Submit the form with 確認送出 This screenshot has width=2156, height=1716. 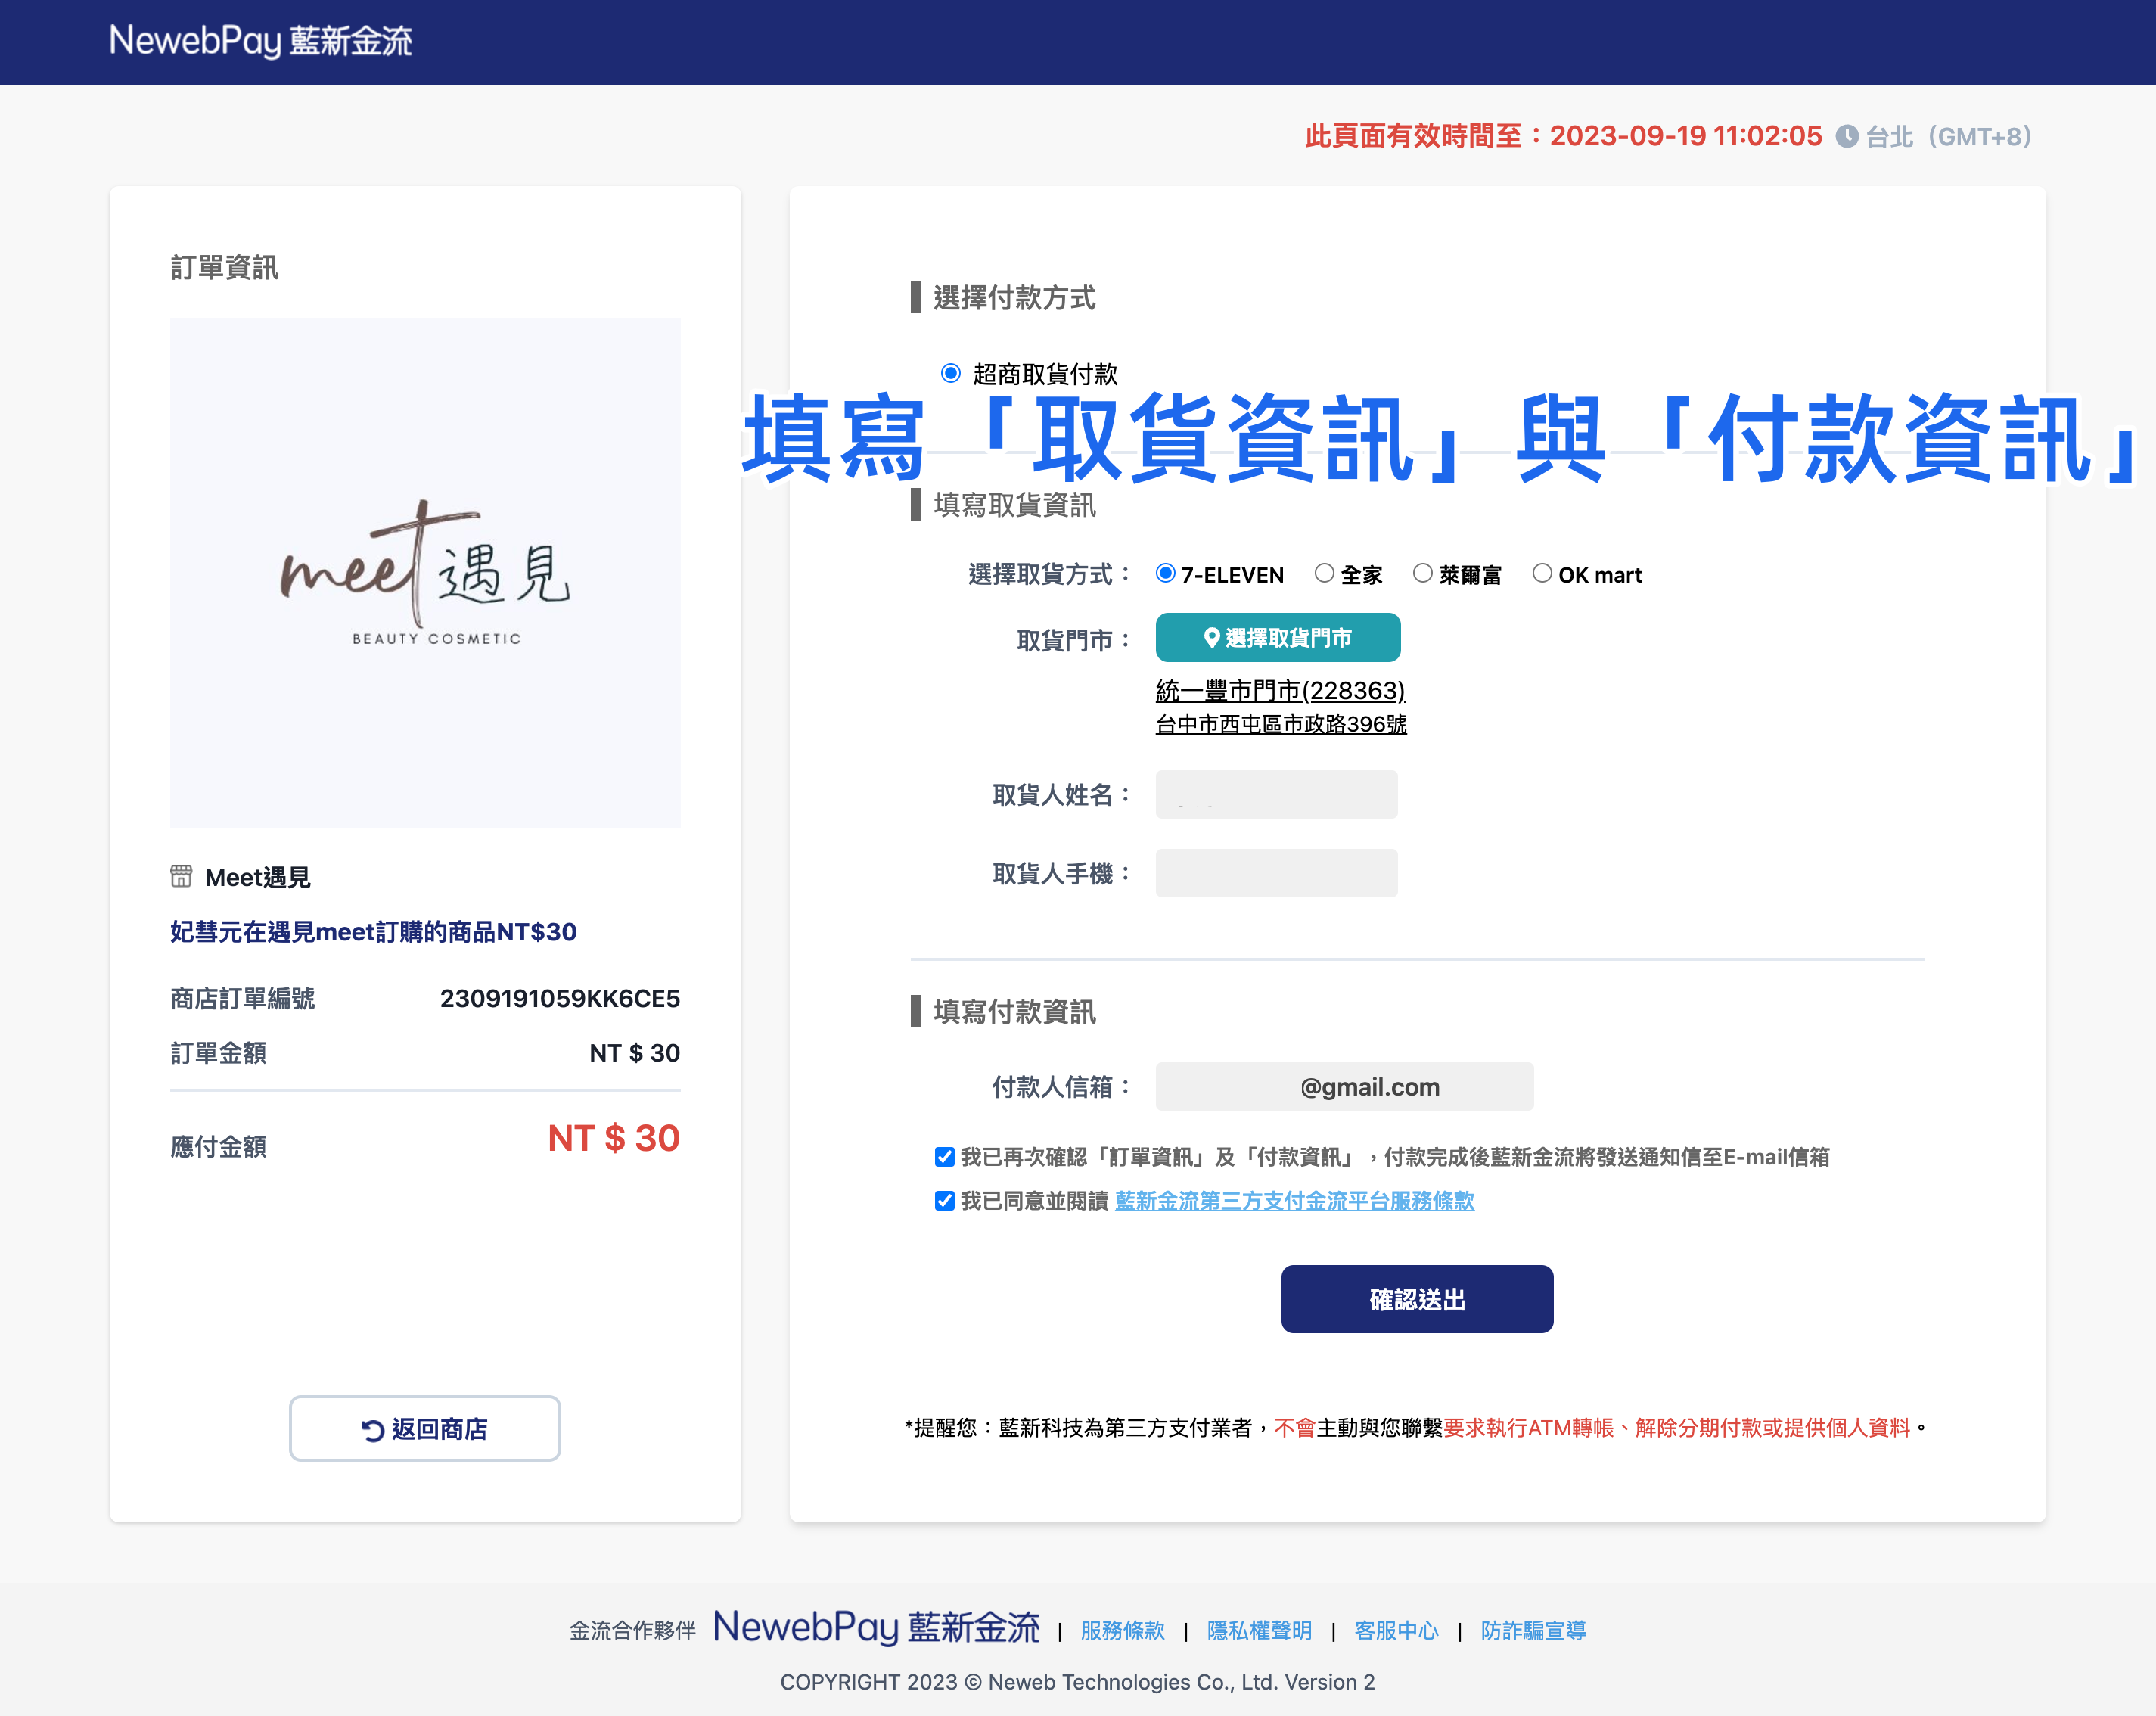click(x=1417, y=1299)
